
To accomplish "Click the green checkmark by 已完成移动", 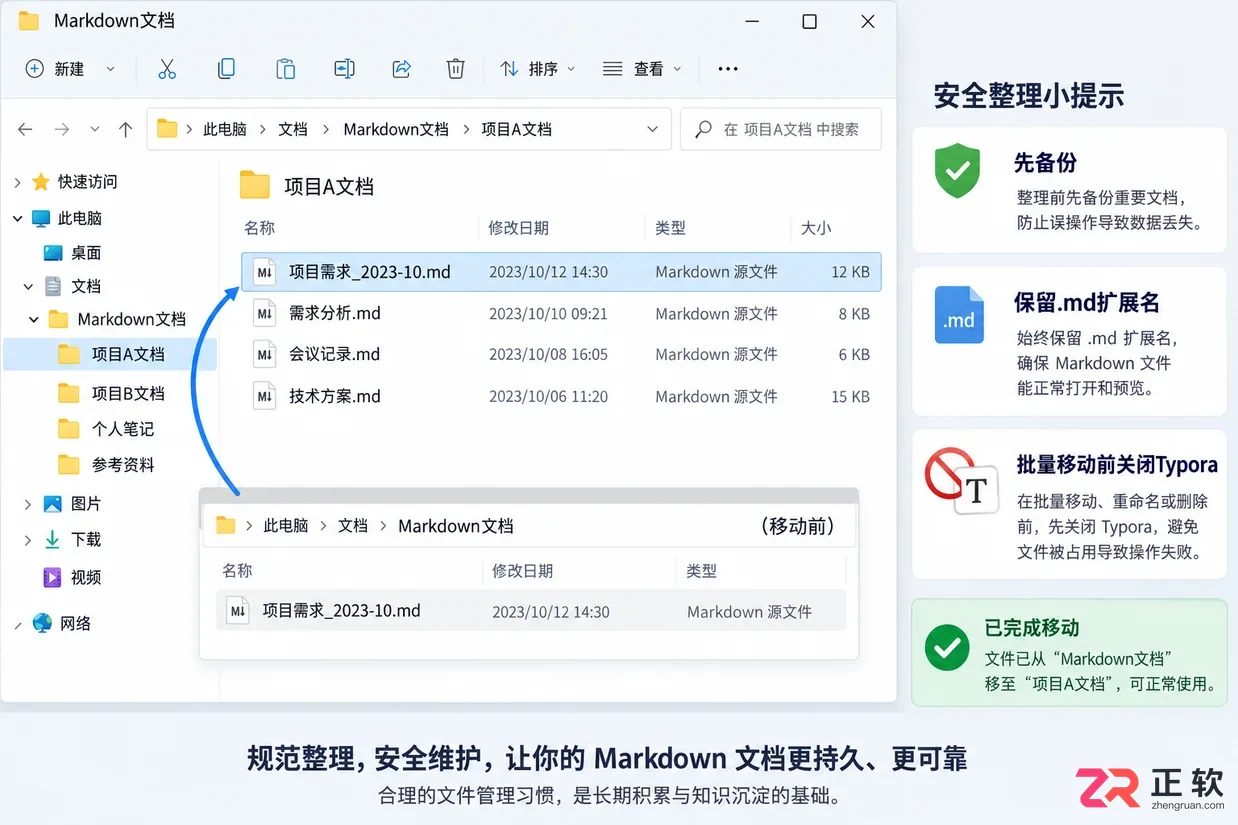I will pyautogui.click(x=946, y=647).
